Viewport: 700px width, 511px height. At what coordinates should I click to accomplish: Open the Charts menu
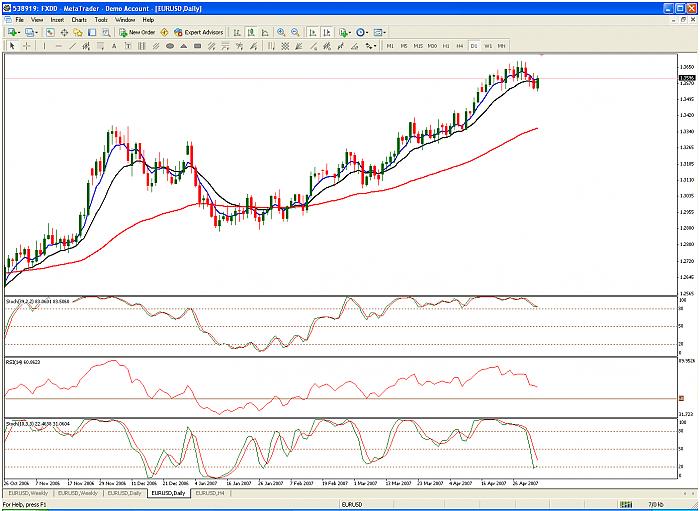pos(79,20)
